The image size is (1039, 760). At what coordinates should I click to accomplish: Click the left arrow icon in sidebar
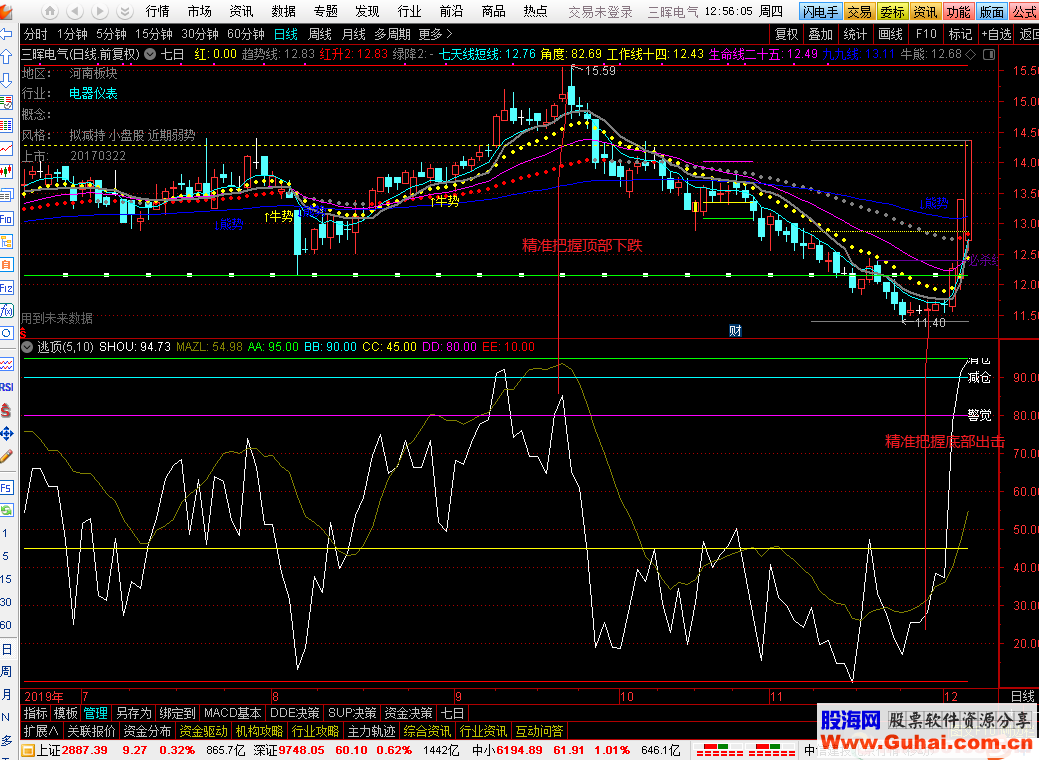point(7,34)
